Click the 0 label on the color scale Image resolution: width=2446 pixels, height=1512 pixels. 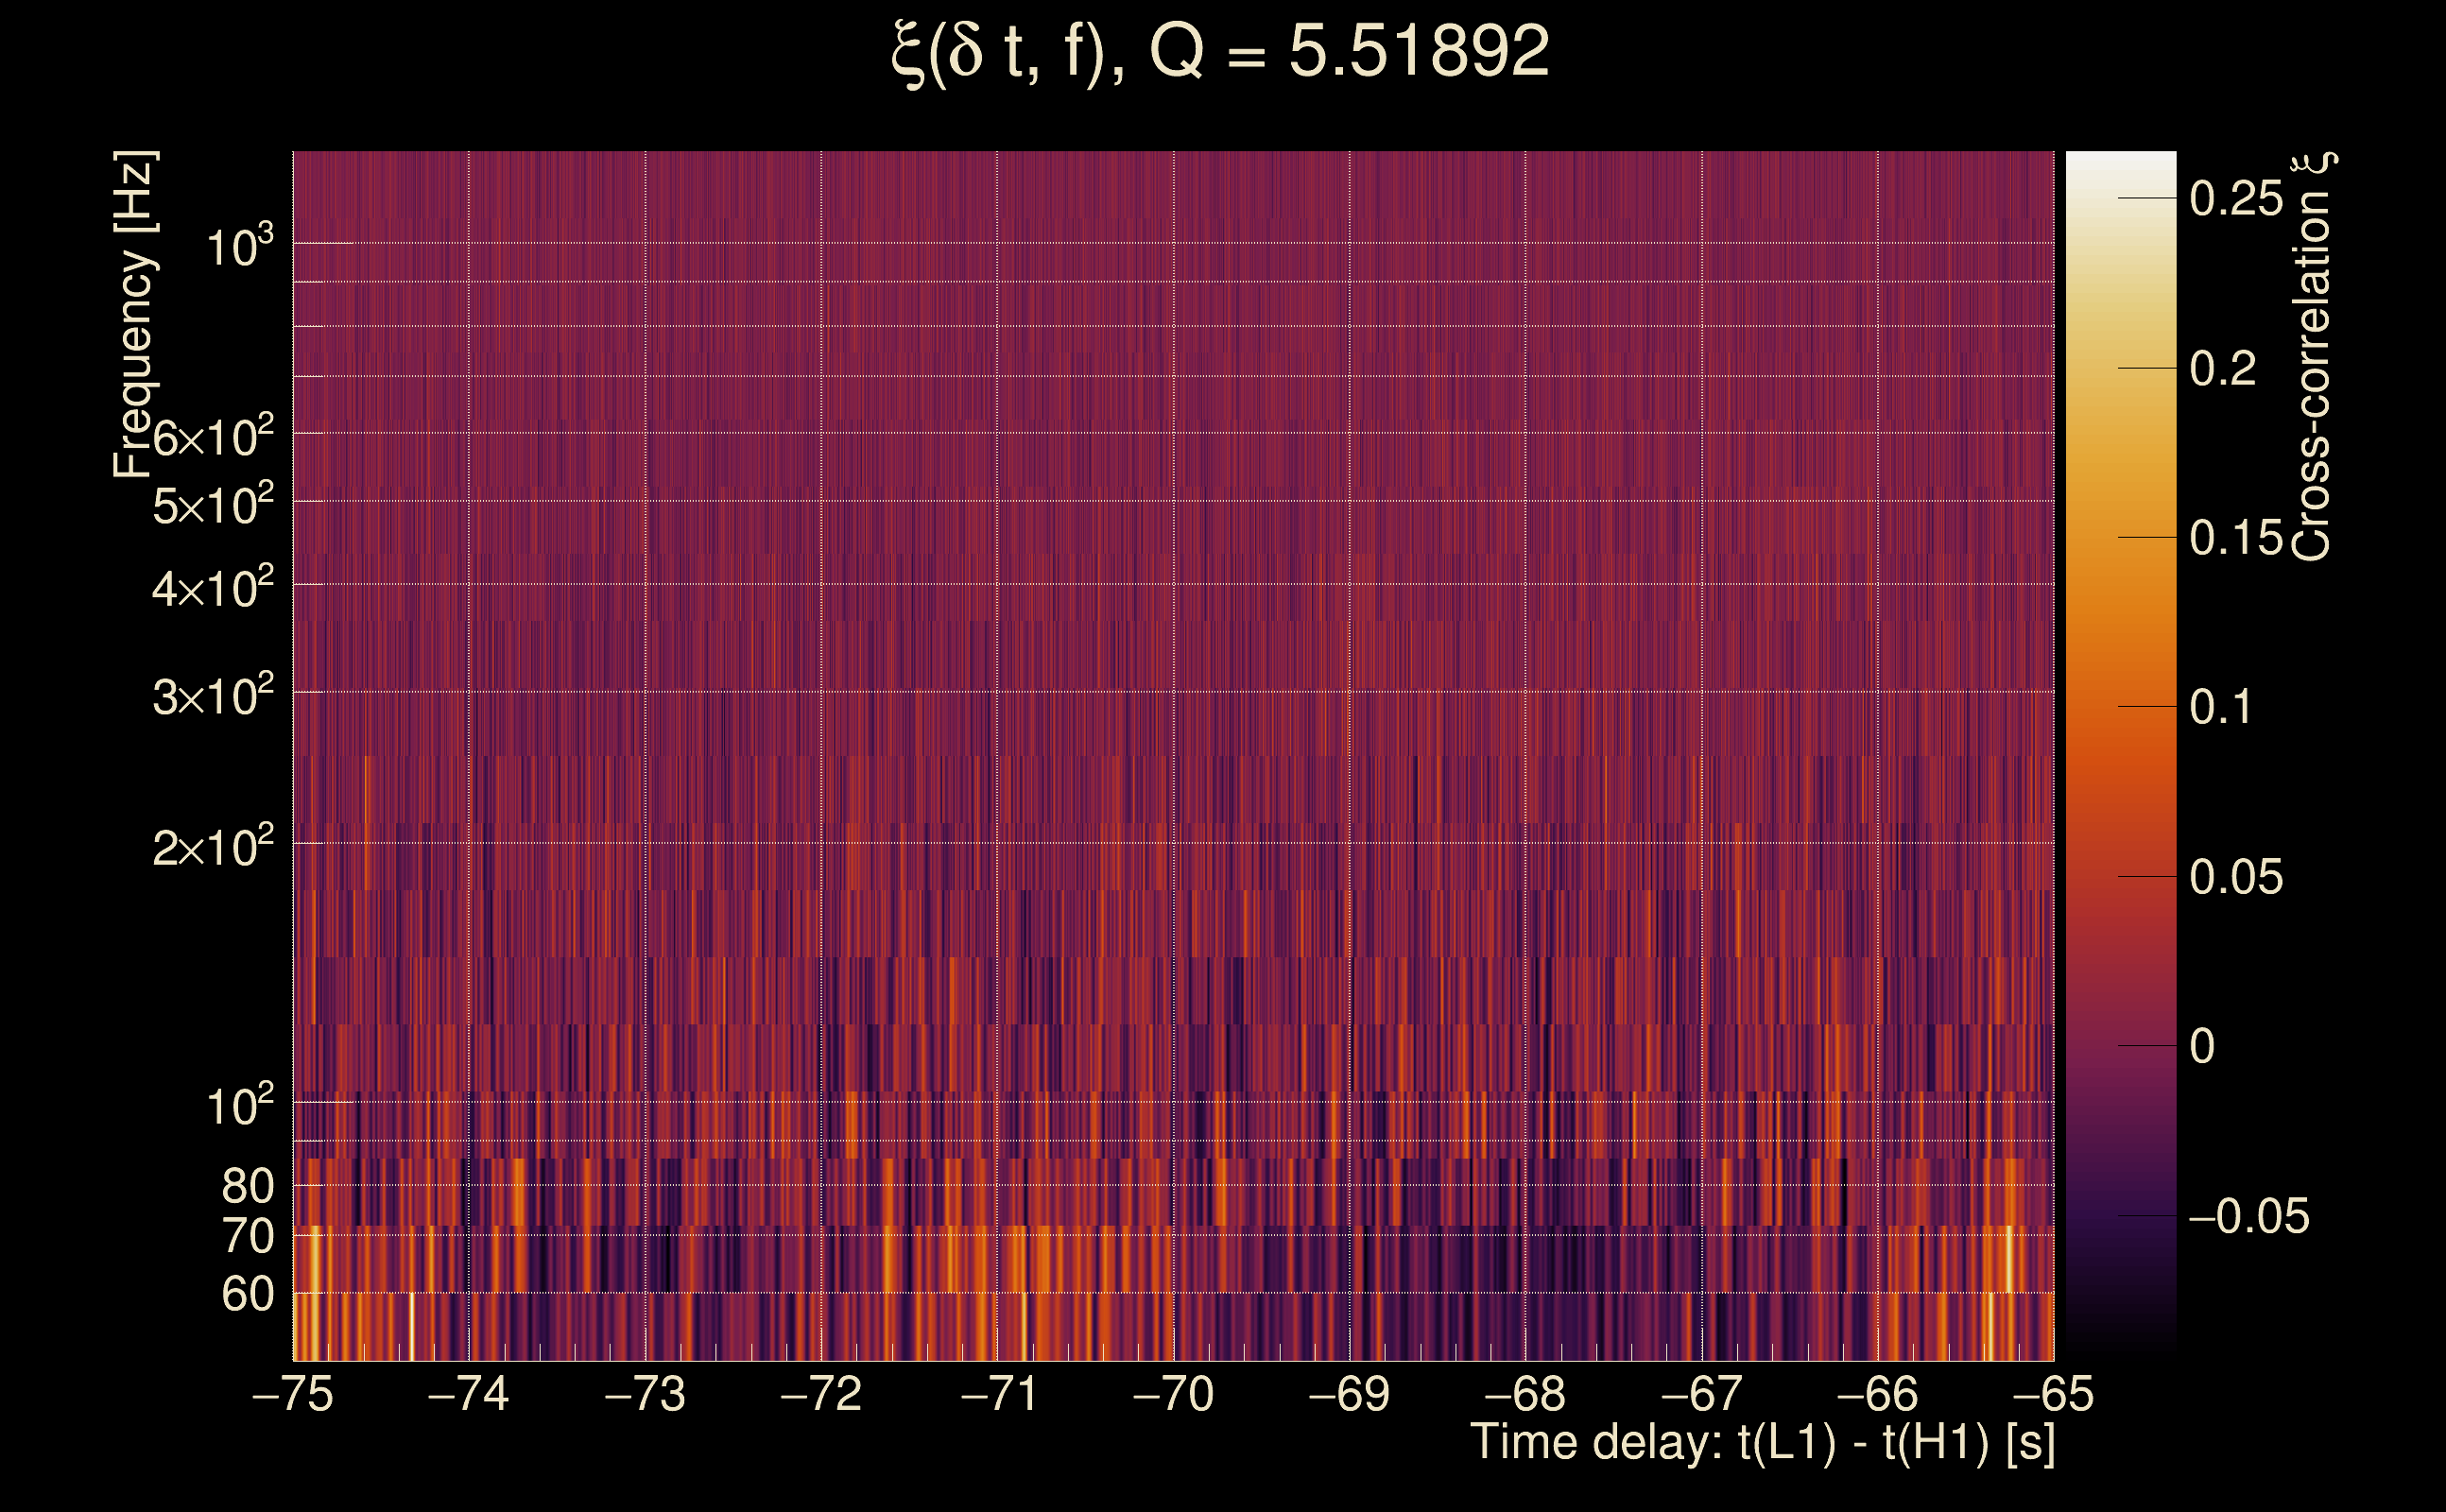pyautogui.click(x=2201, y=1047)
